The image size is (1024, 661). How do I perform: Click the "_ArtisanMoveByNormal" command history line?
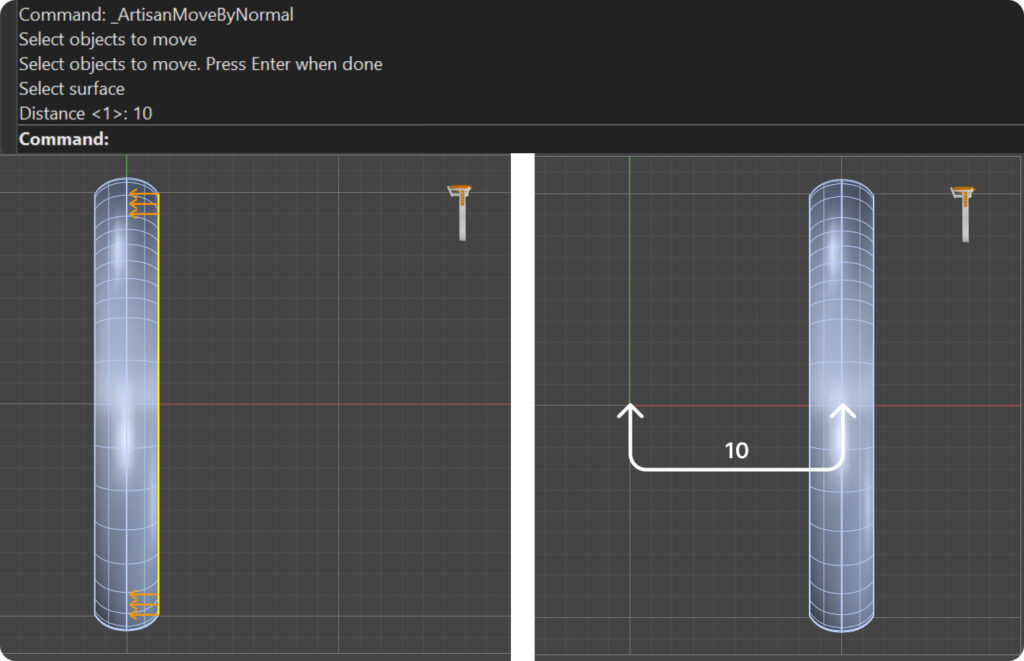tap(156, 15)
